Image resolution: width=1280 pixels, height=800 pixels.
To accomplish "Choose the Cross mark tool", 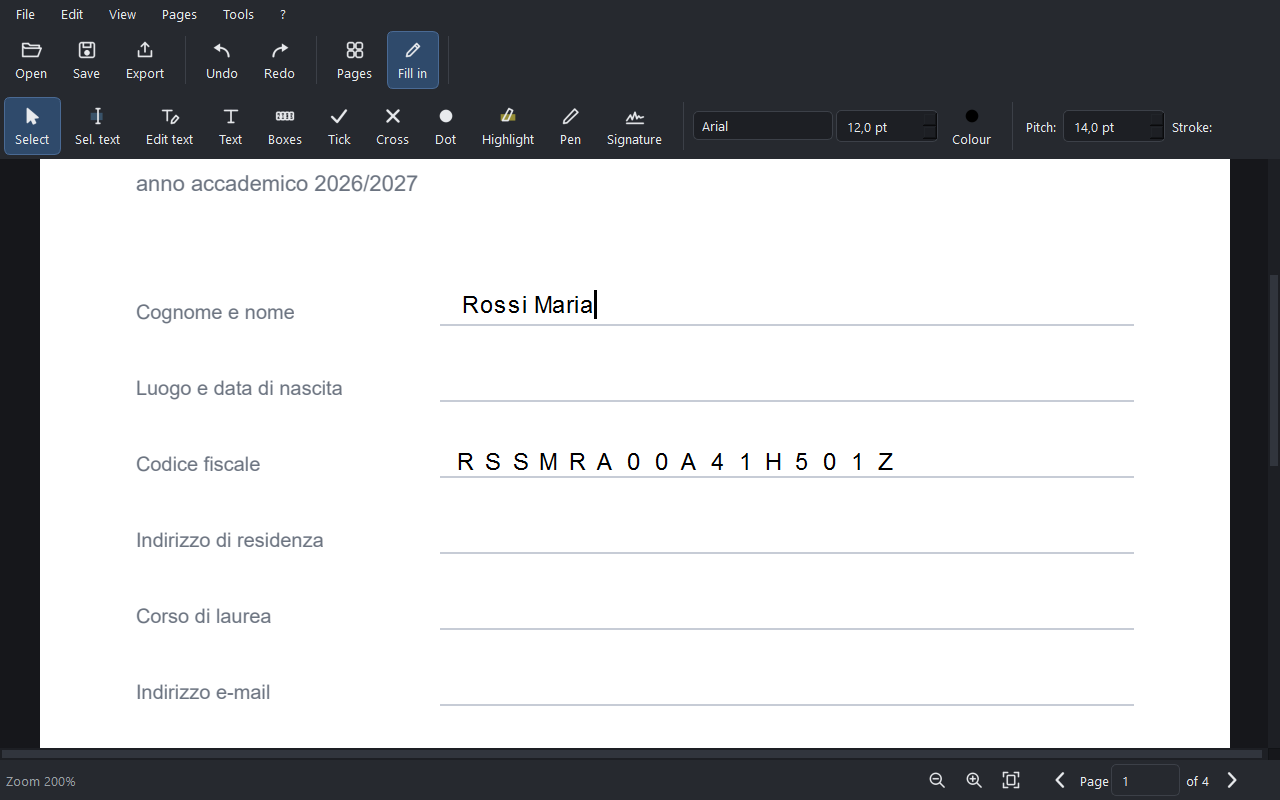I will click(392, 126).
